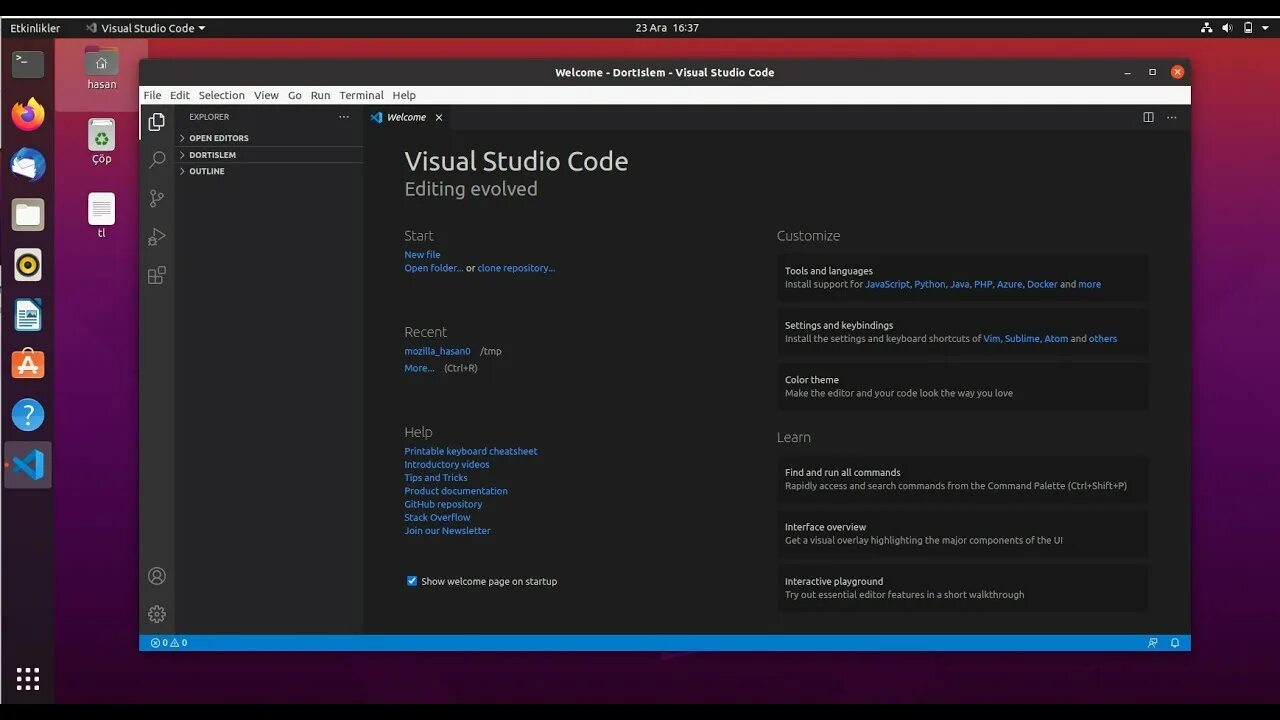Close the Welcome tab
The width and height of the screenshot is (1280, 720).
click(x=438, y=117)
